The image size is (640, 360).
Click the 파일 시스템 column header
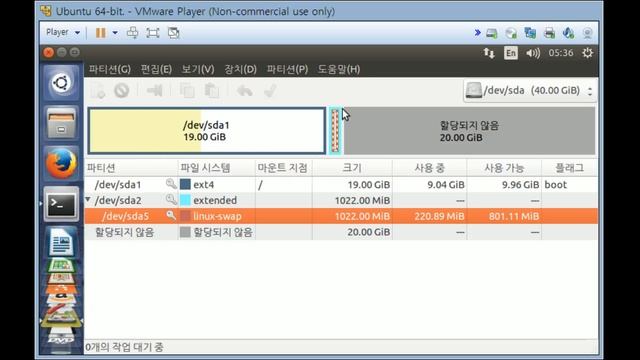pos(216,168)
